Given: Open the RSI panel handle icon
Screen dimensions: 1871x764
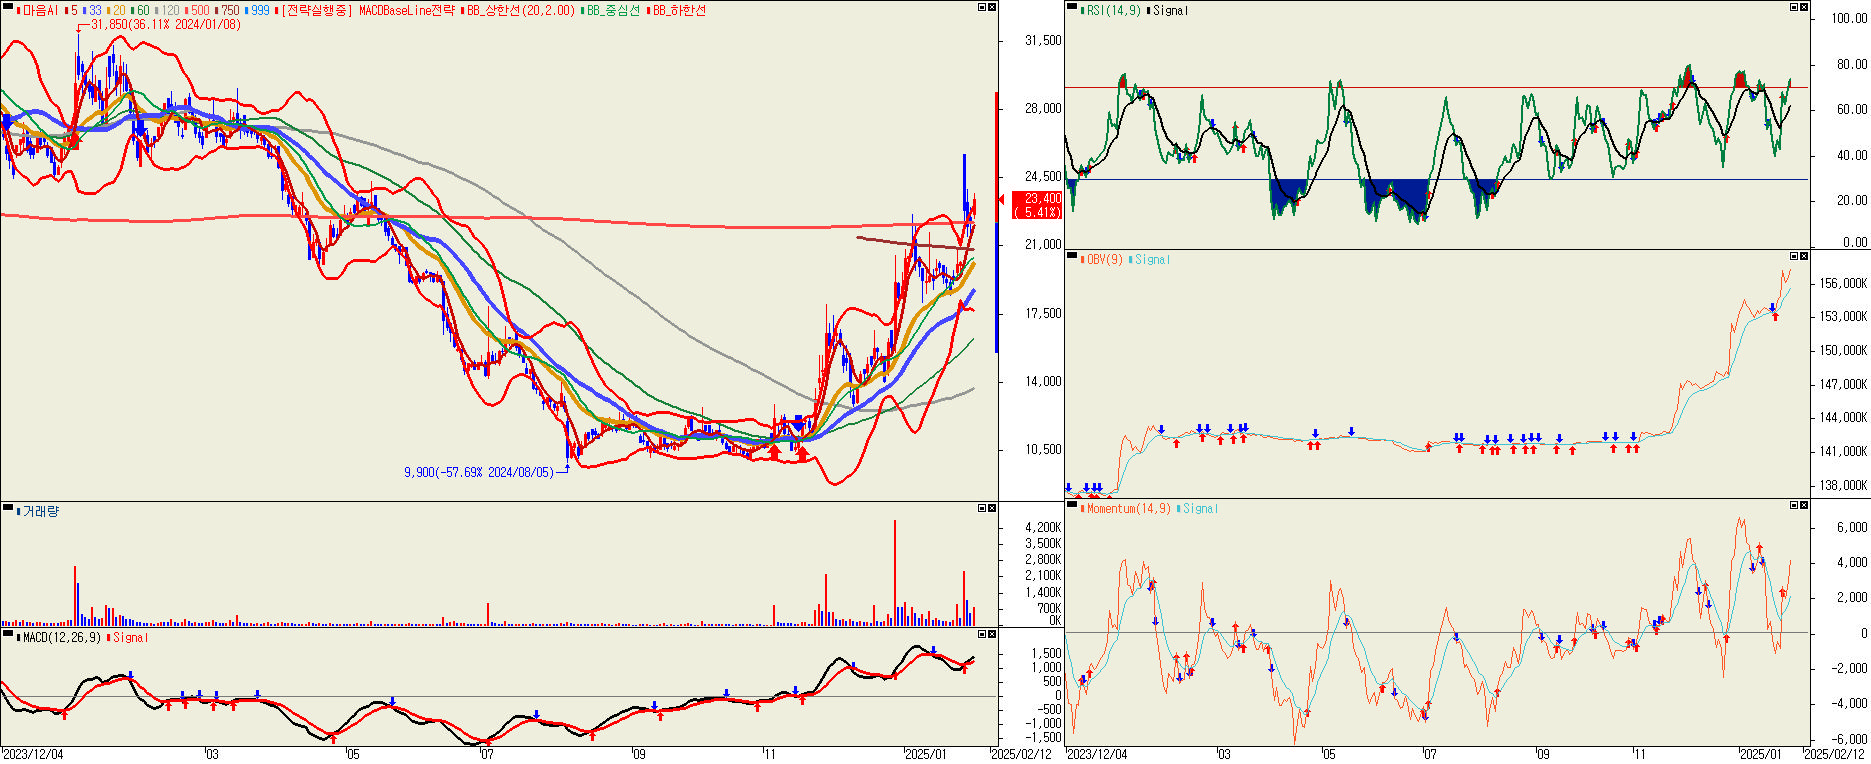Looking at the screenshot, I should click(1072, 8).
